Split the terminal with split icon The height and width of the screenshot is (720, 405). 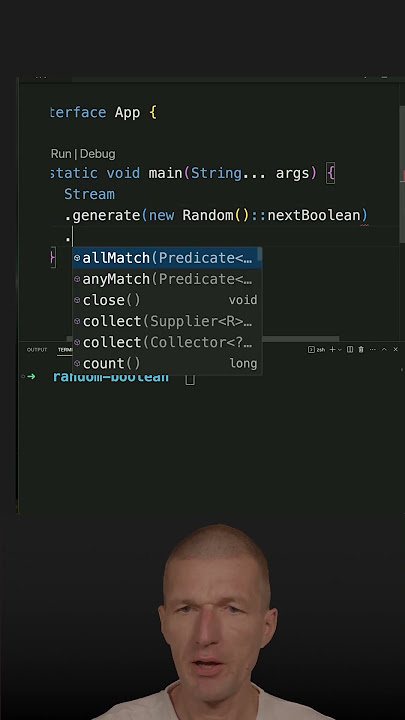(x=350, y=350)
